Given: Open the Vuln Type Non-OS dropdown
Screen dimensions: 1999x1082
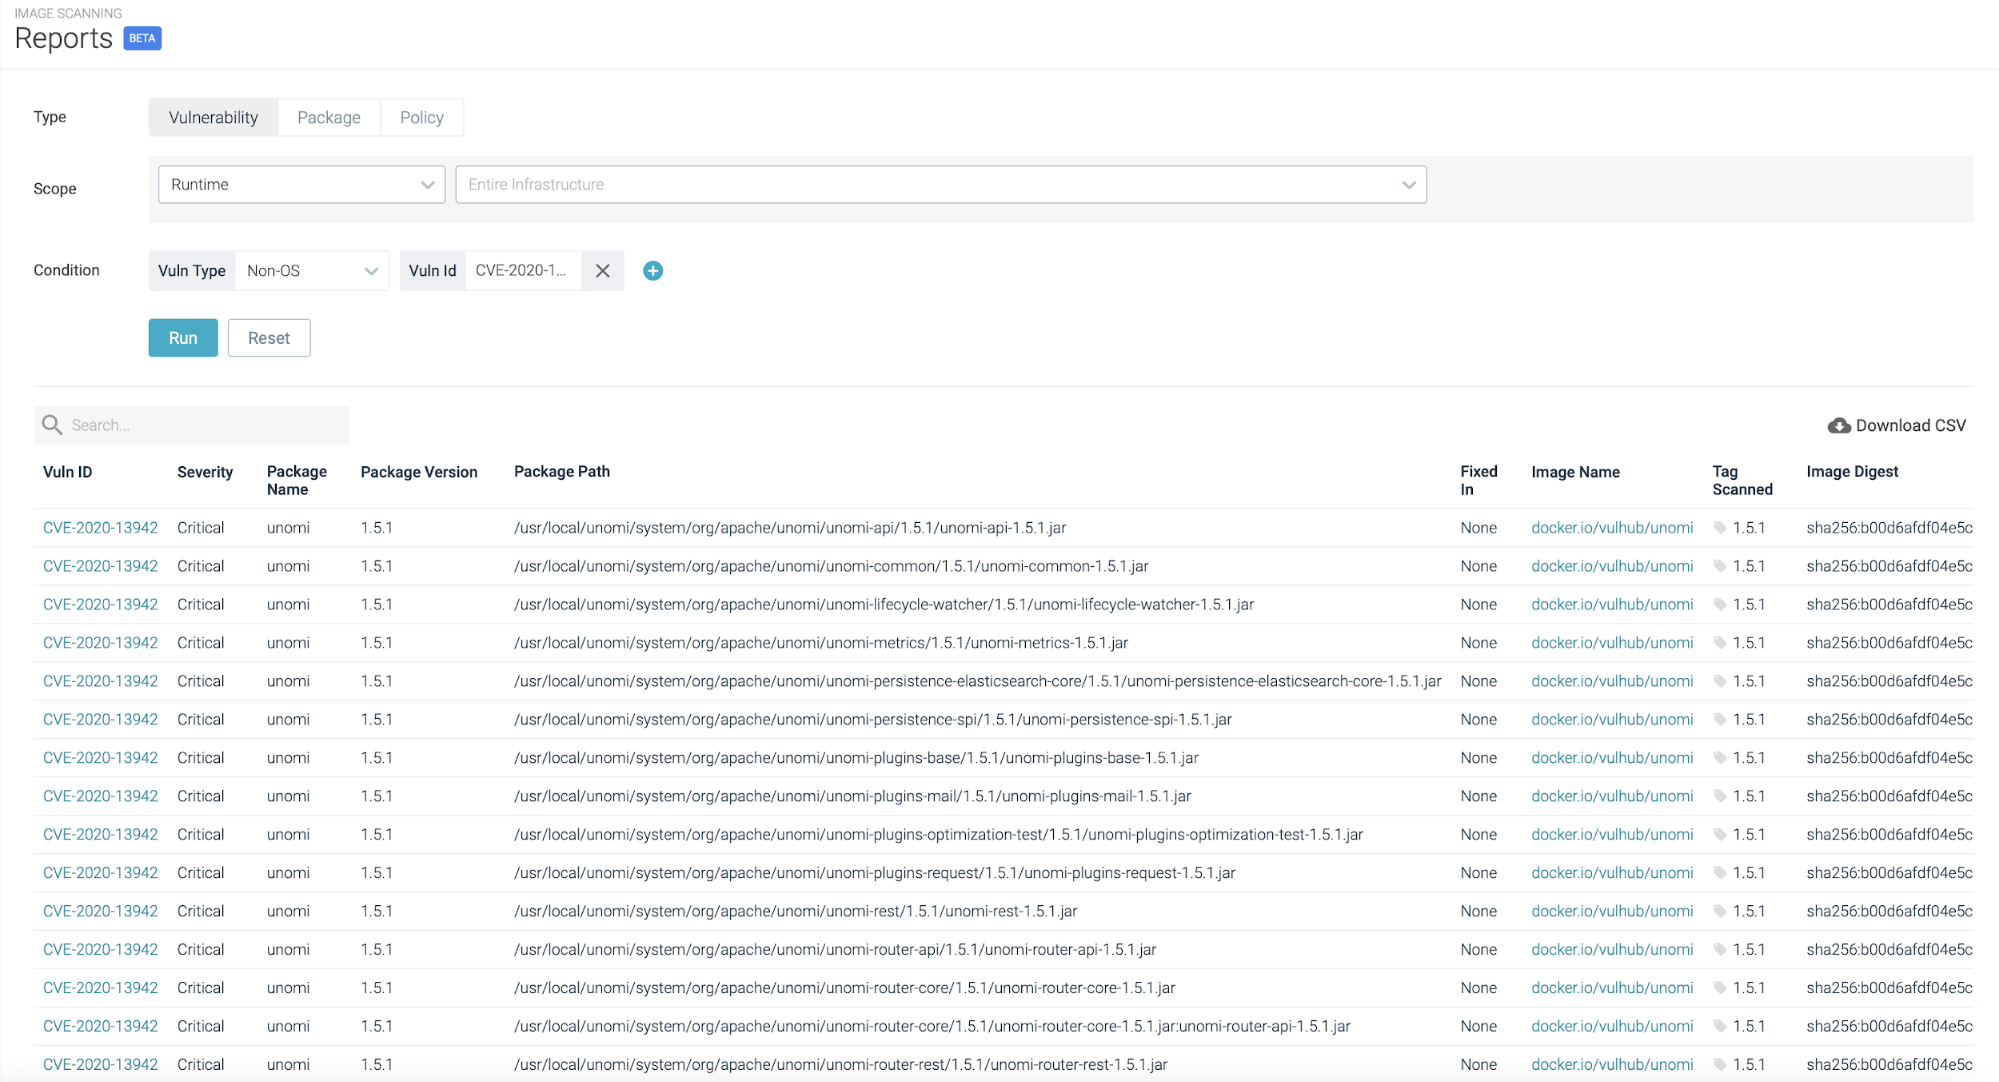Looking at the screenshot, I should coord(312,271).
